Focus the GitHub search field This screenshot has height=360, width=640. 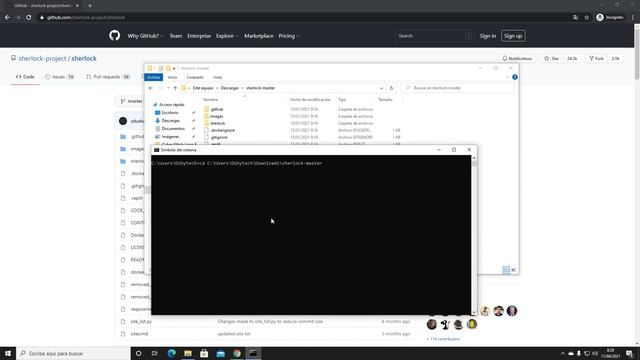(x=434, y=36)
